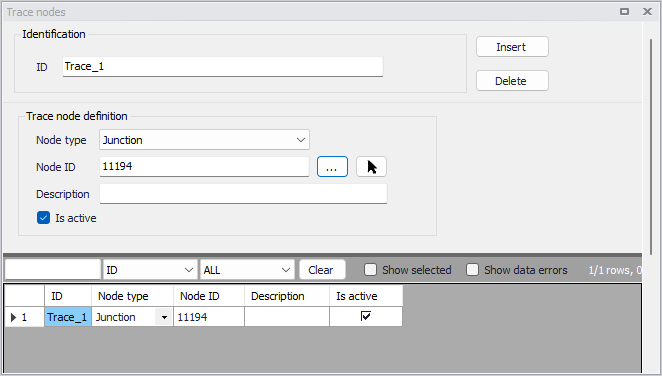Clear the table filter

pos(322,270)
